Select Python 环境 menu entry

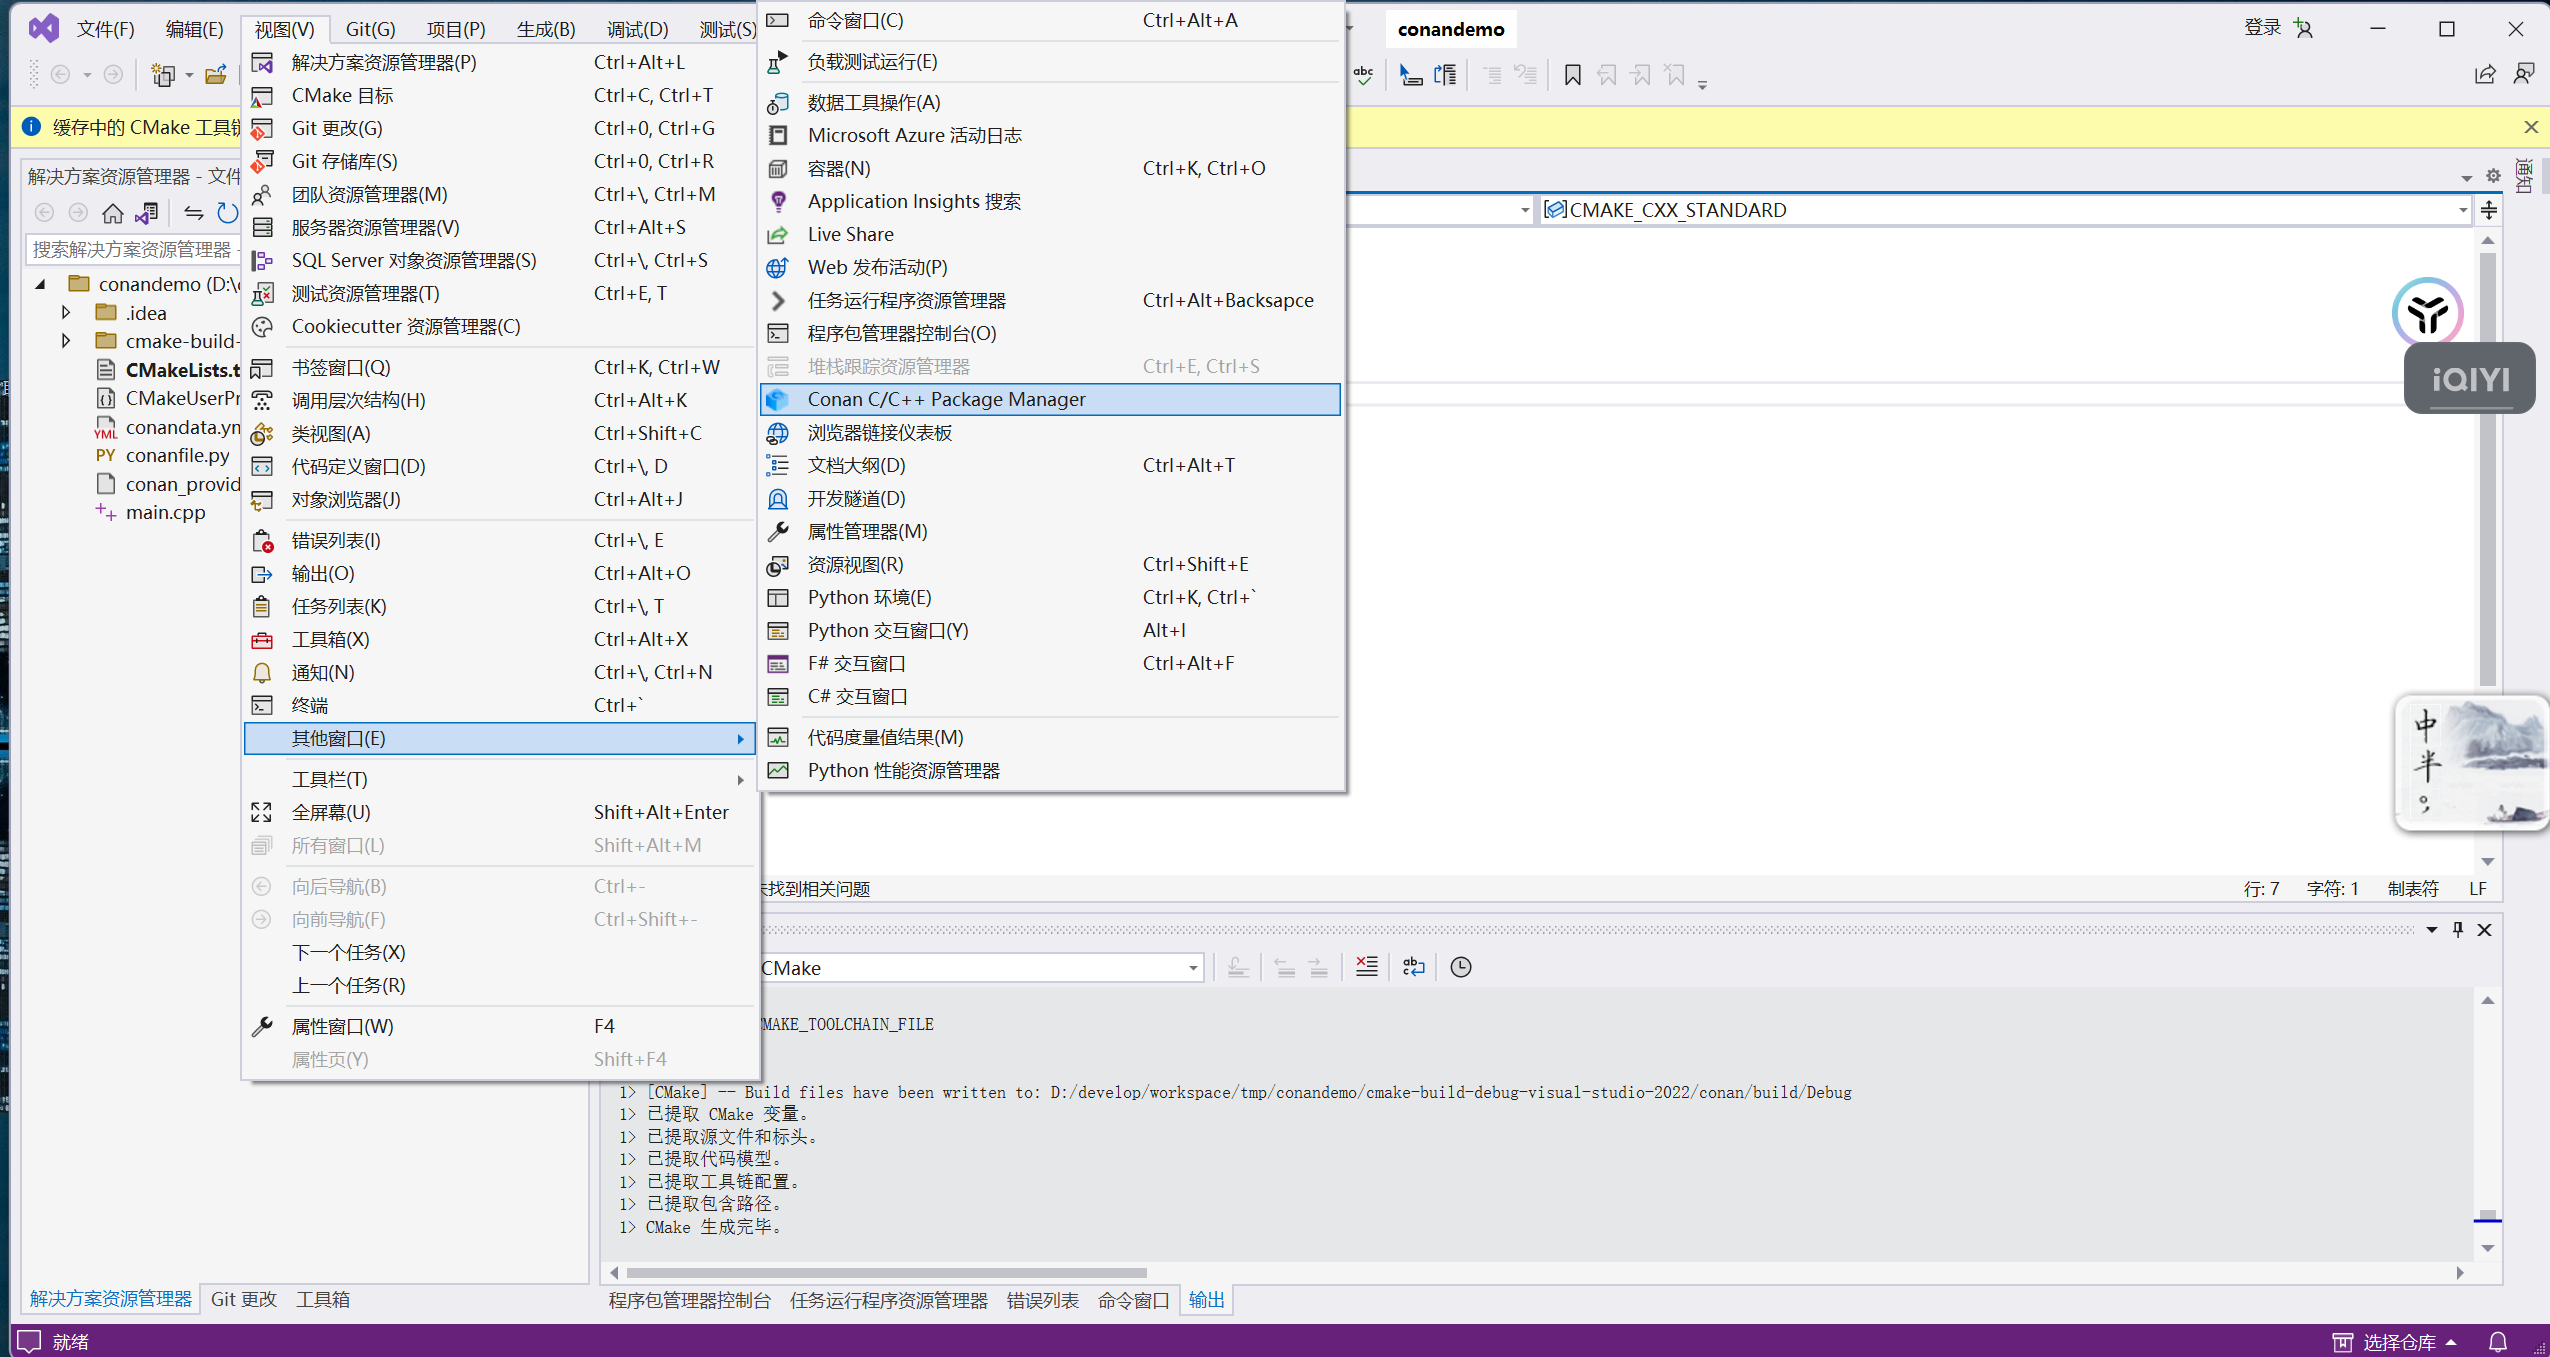[x=1050, y=597]
